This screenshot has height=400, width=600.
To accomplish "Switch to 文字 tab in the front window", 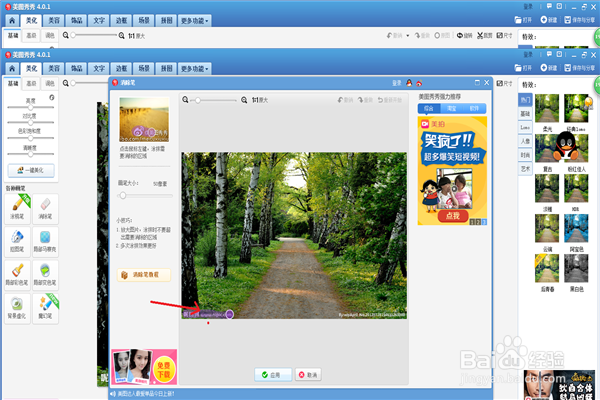I will pyautogui.click(x=99, y=69).
